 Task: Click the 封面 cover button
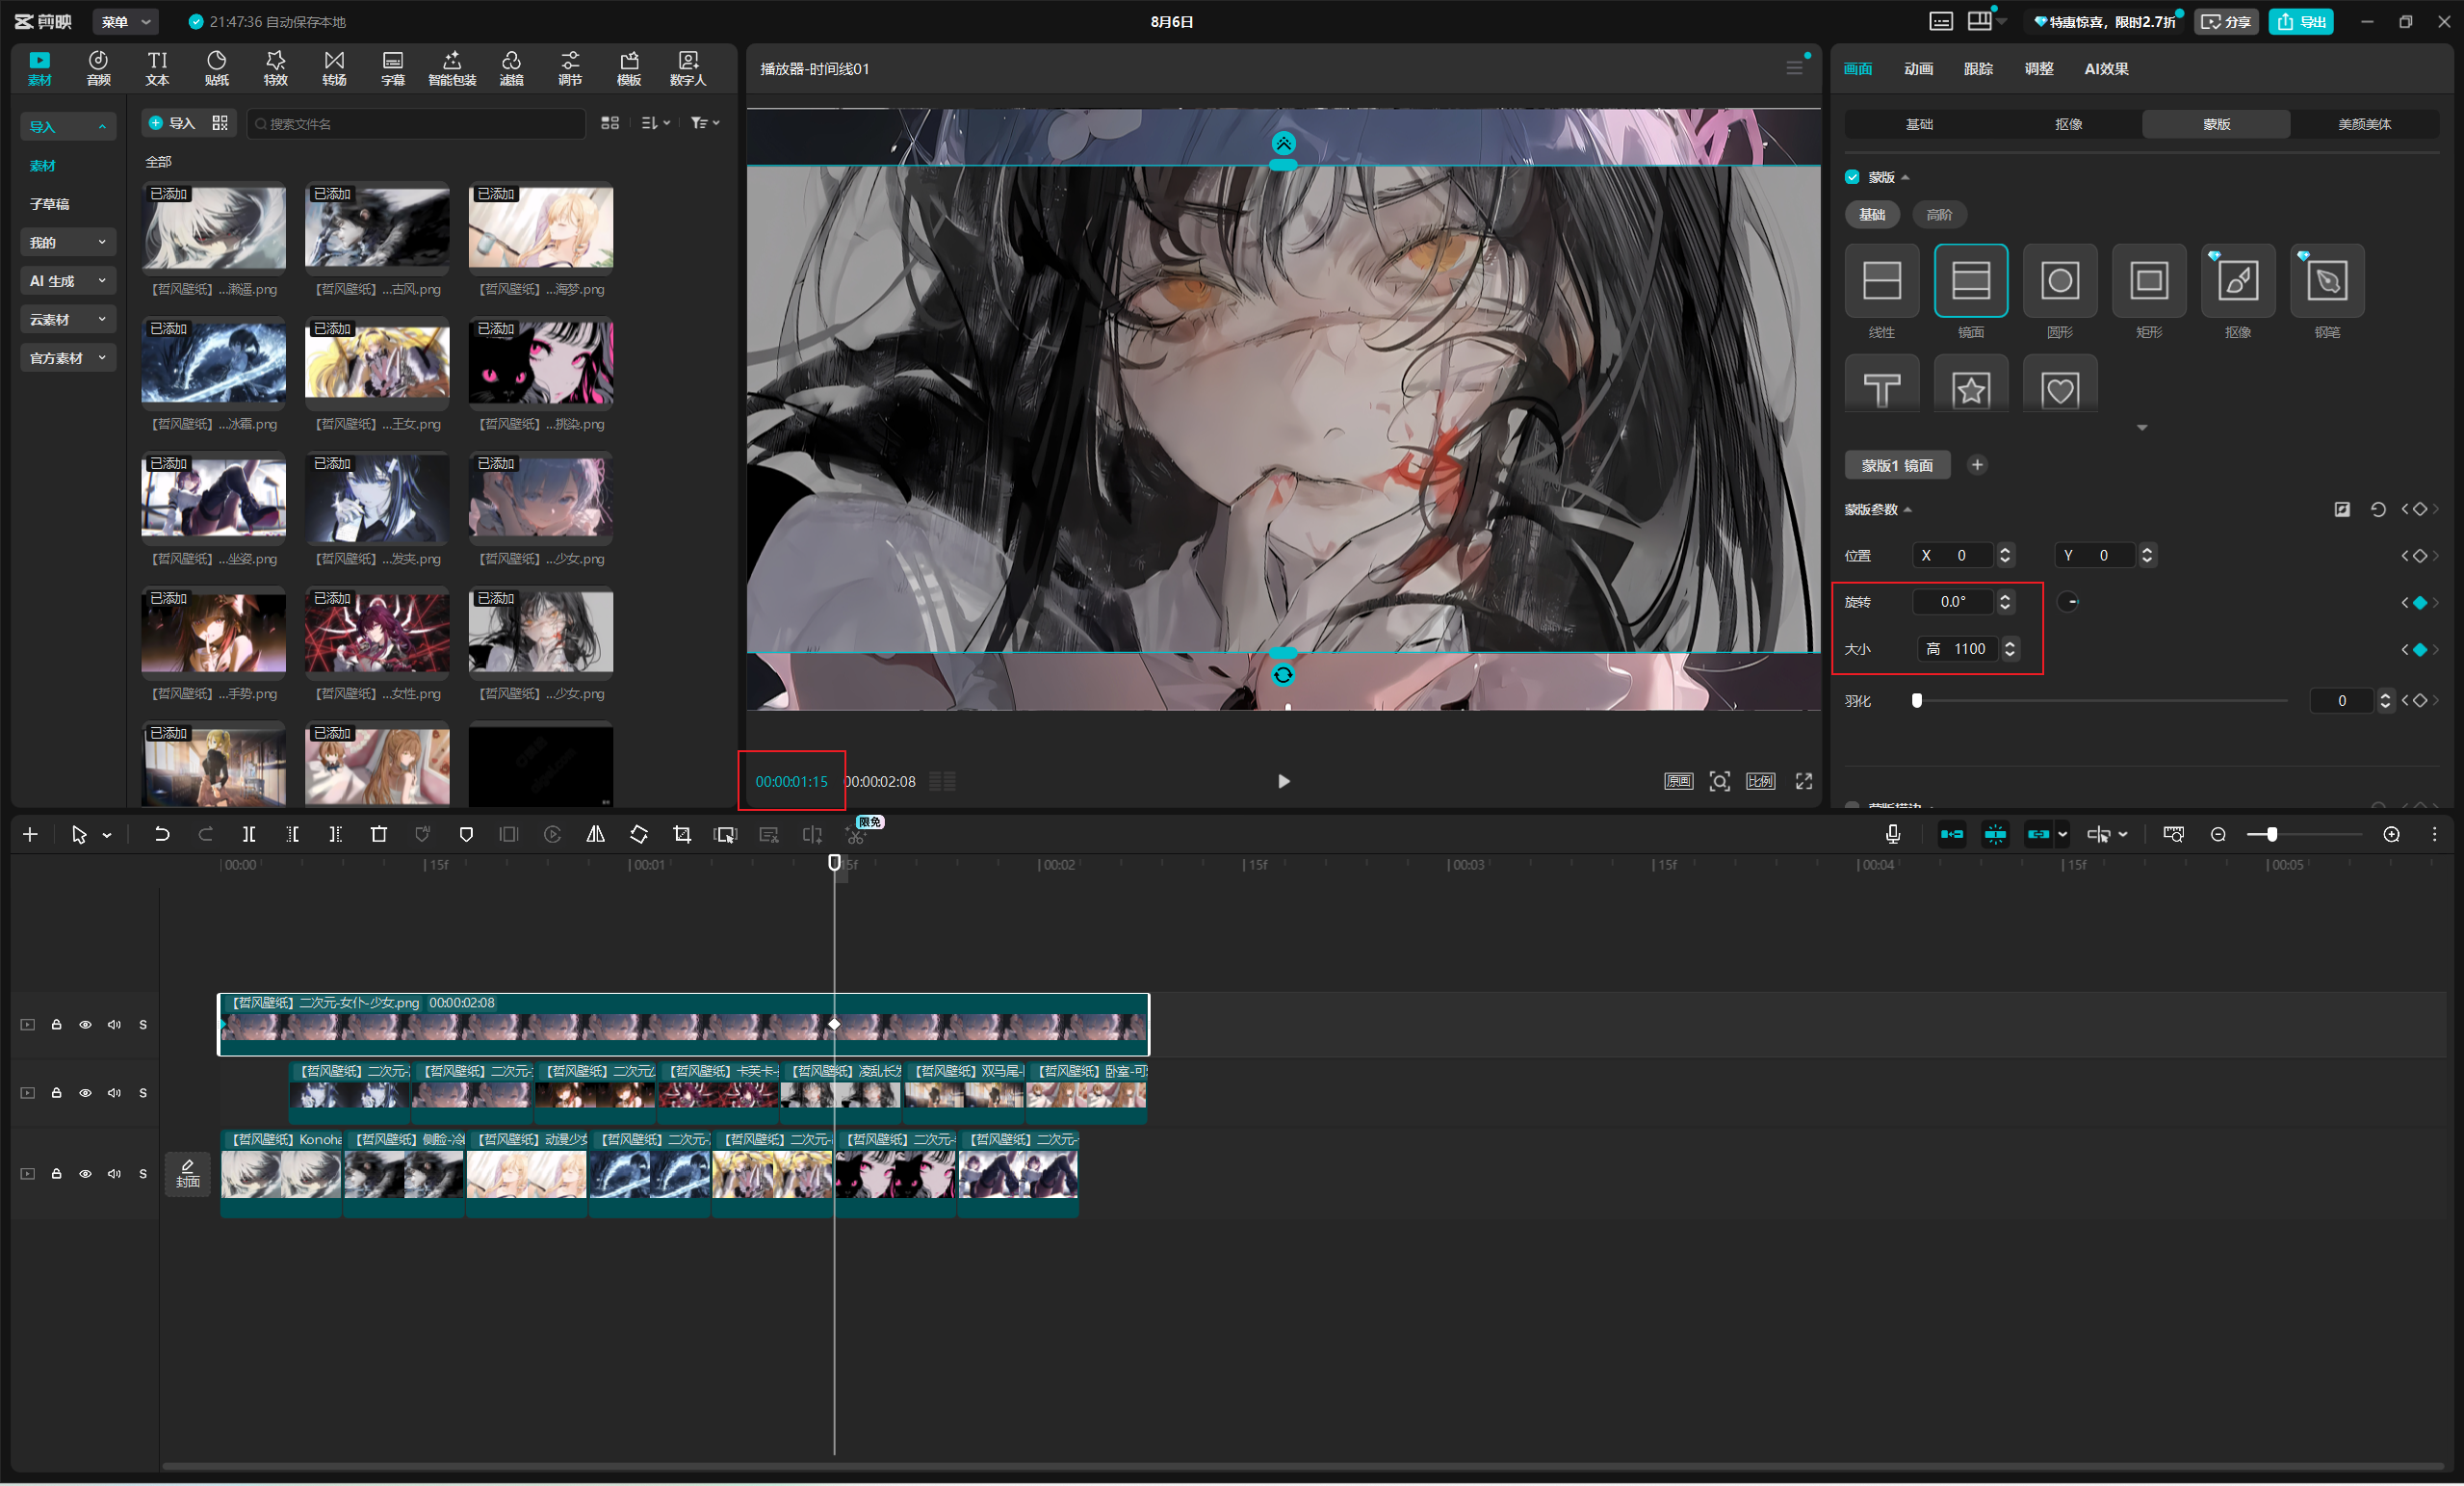[x=187, y=1173]
